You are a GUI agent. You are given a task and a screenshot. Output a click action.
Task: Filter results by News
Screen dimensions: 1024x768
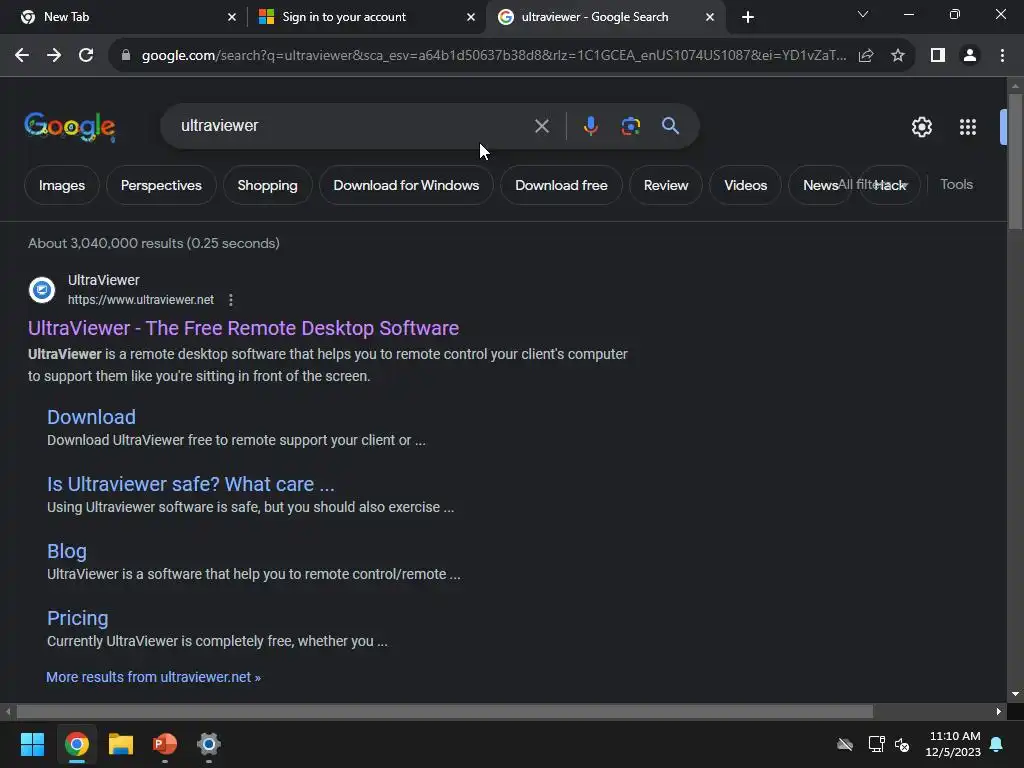point(820,185)
